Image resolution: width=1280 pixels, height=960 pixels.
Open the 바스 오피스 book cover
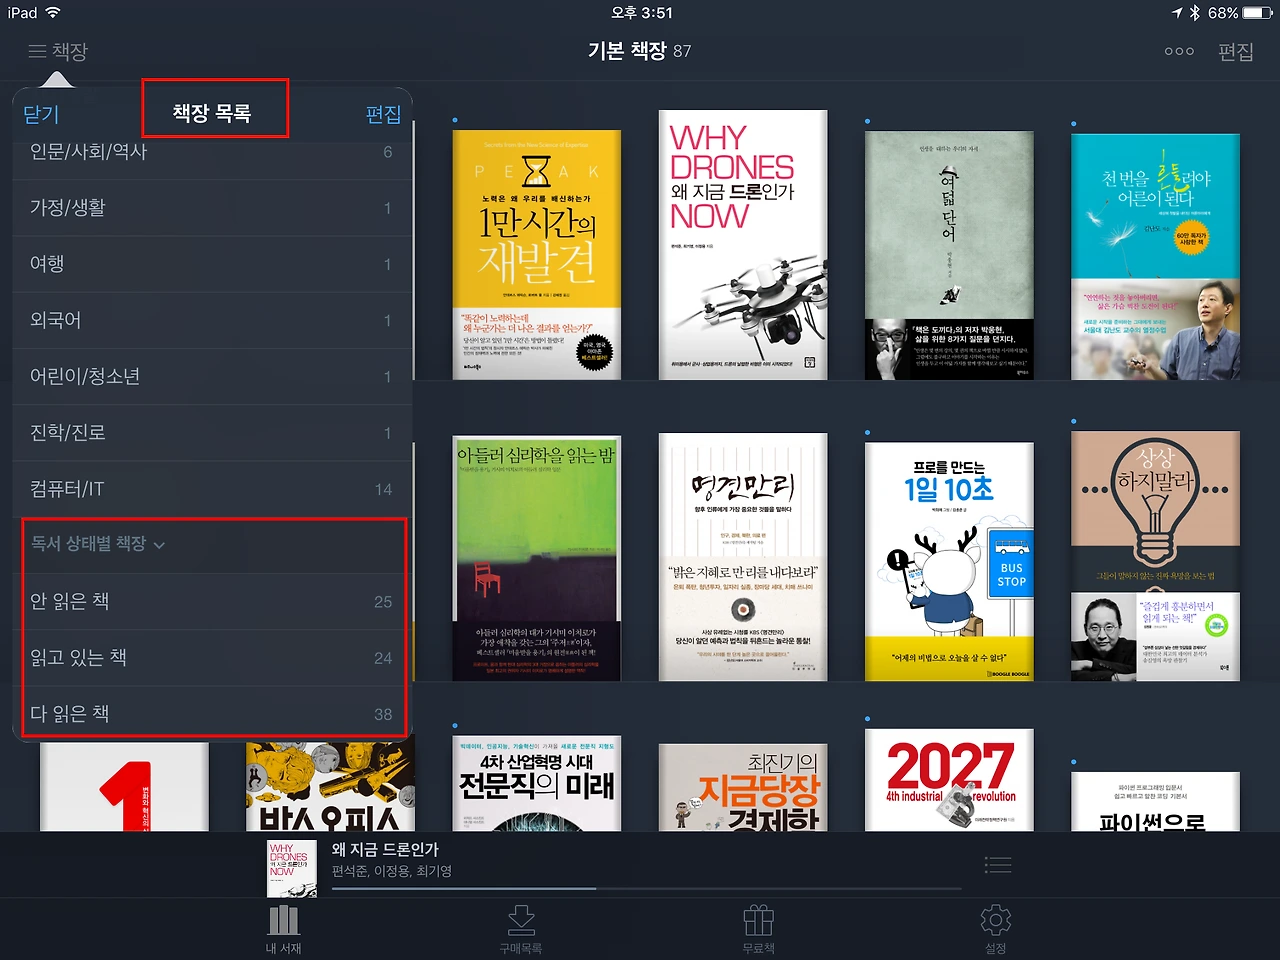331,787
